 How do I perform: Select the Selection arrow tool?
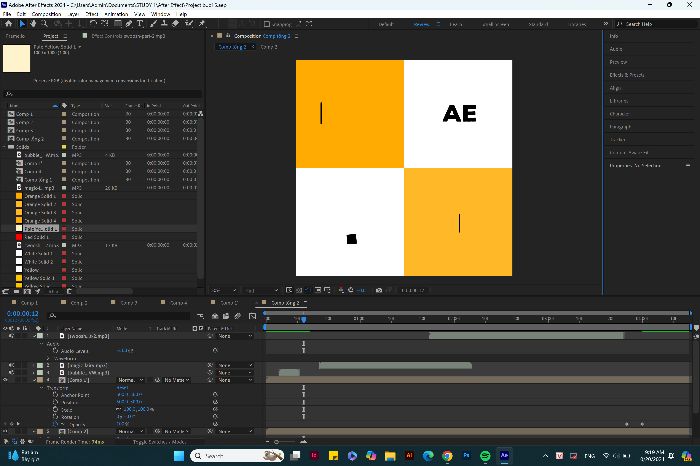pyautogui.click(x=22, y=24)
